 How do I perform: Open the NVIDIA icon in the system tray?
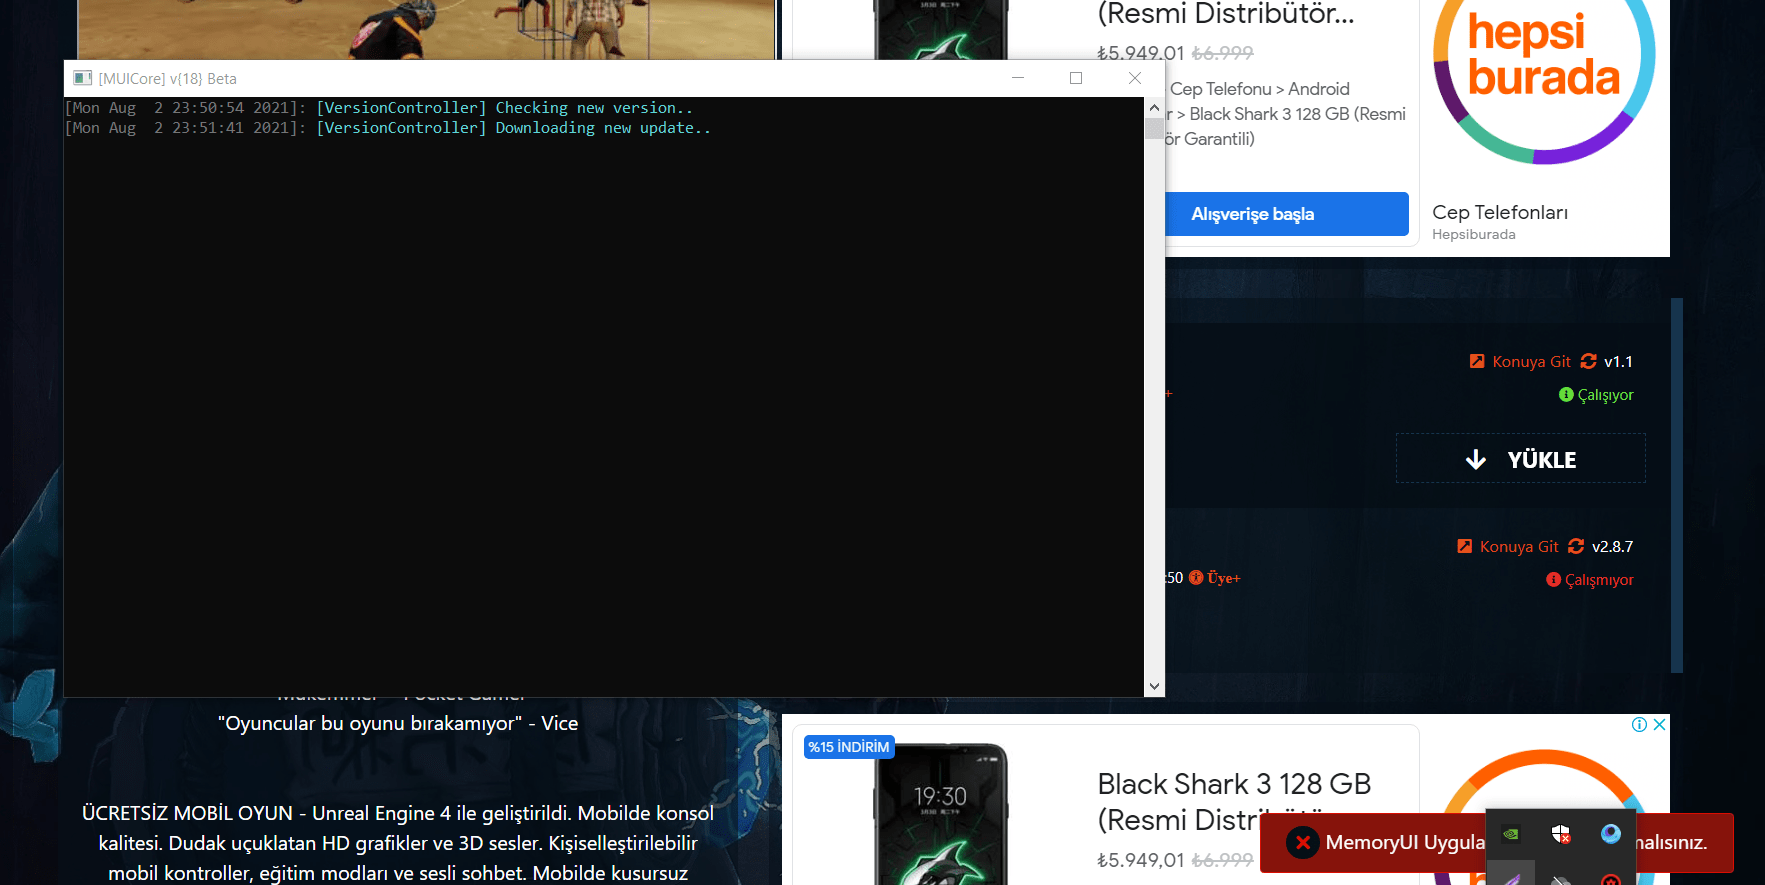[1512, 833]
